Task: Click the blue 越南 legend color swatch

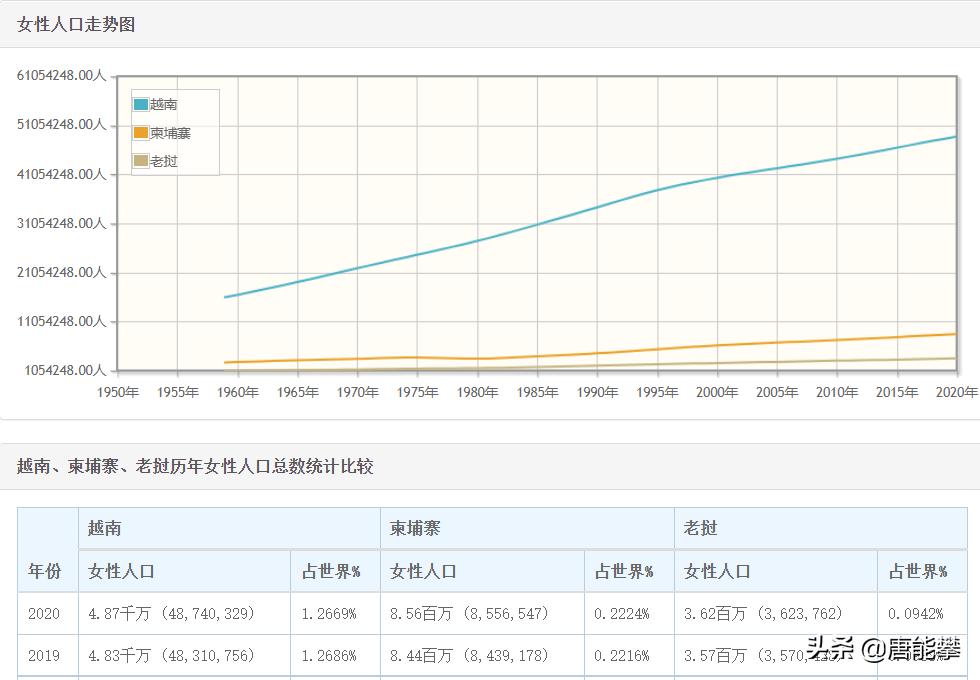Action: (140, 103)
